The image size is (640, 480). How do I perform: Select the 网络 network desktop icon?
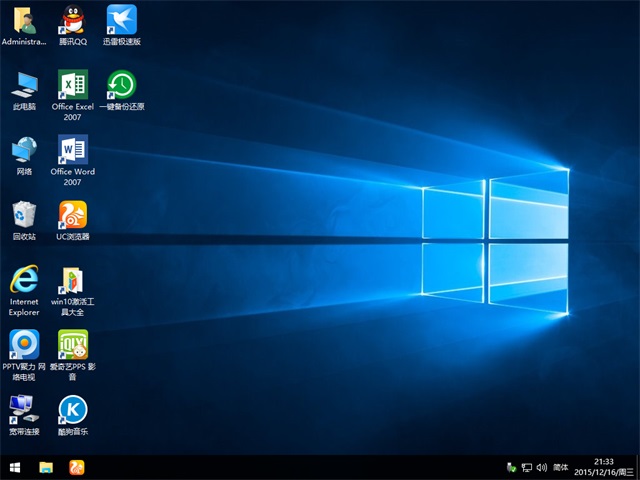tap(24, 150)
